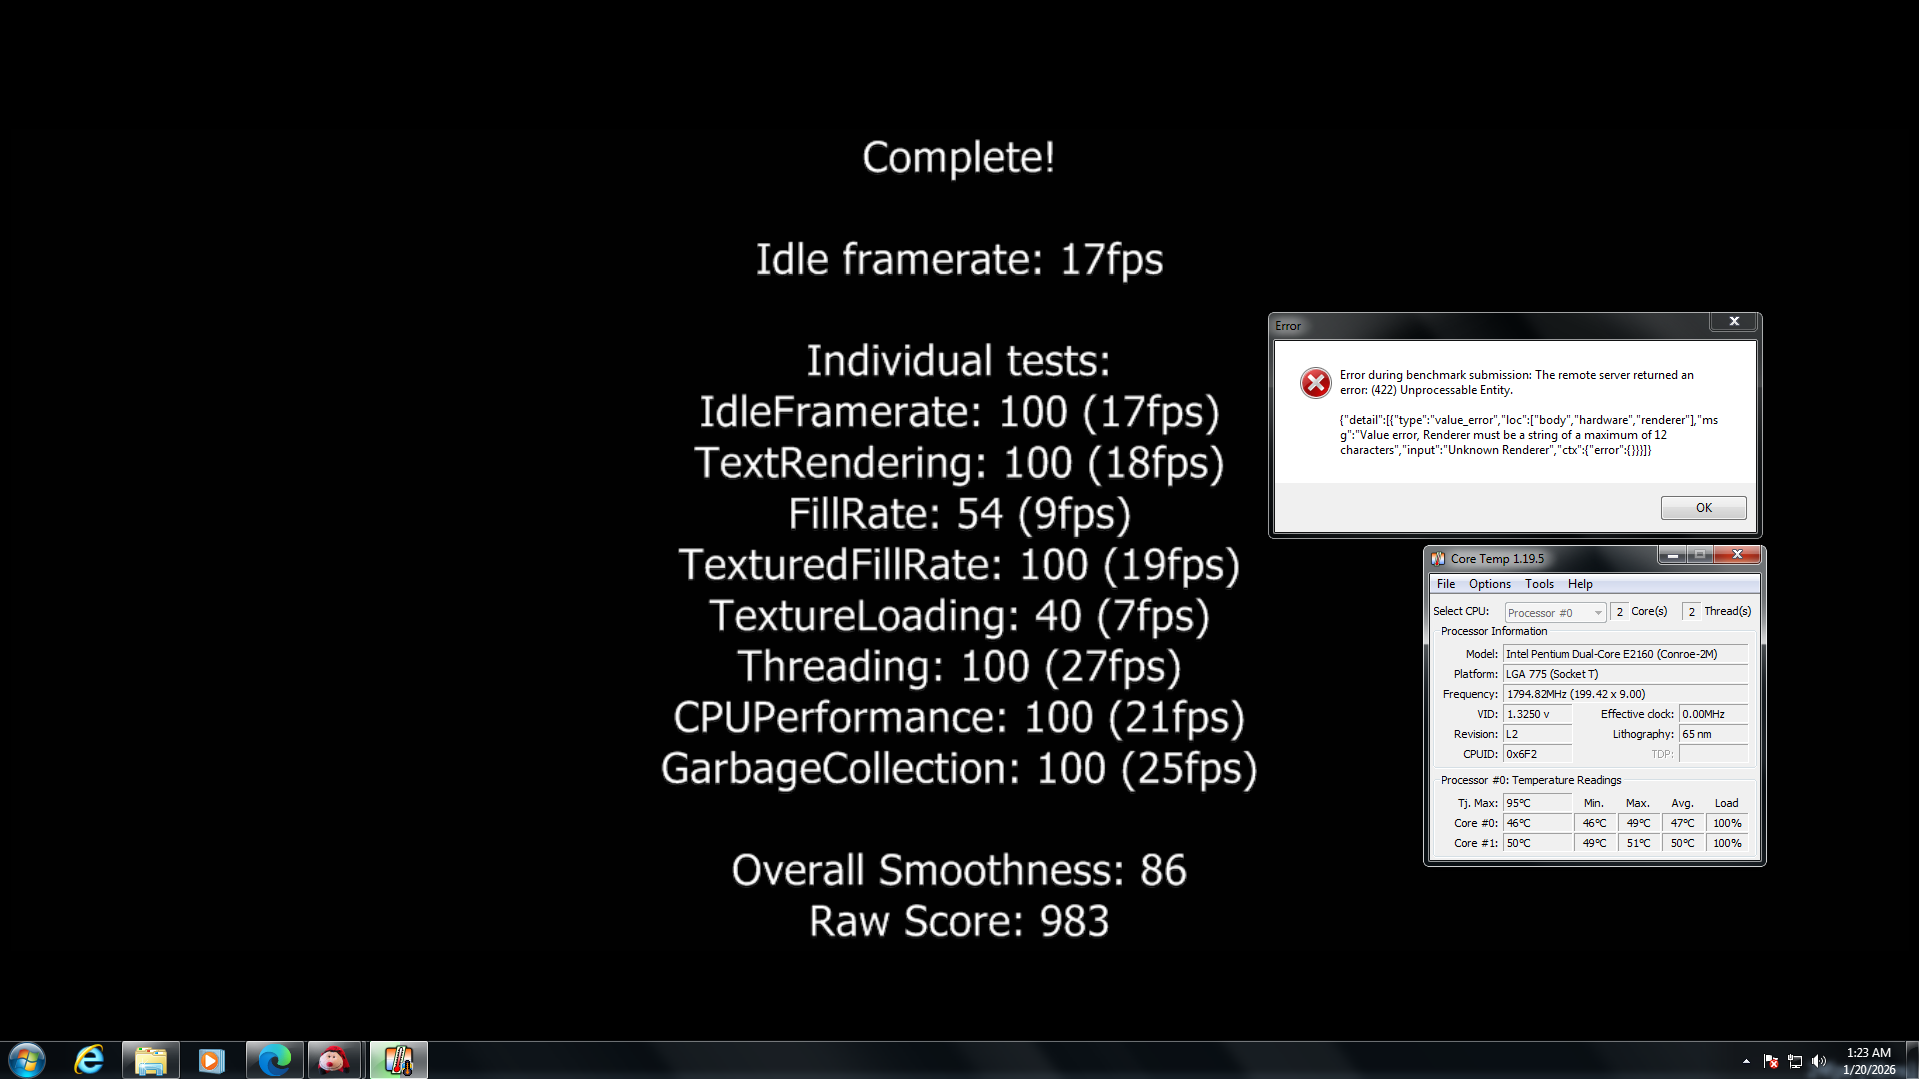The image size is (1919, 1079).
Task: Click the network tray icon
Action: tap(1795, 1061)
